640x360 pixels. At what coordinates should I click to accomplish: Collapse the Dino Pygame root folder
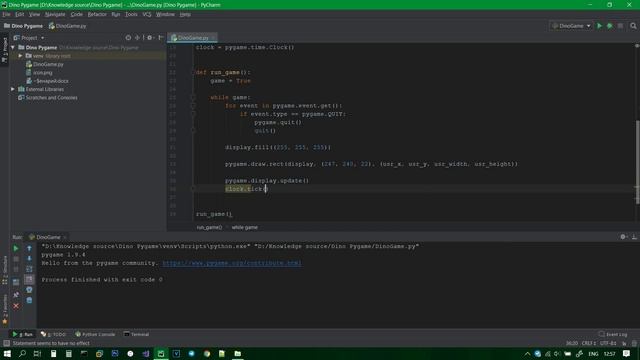pos(13,47)
